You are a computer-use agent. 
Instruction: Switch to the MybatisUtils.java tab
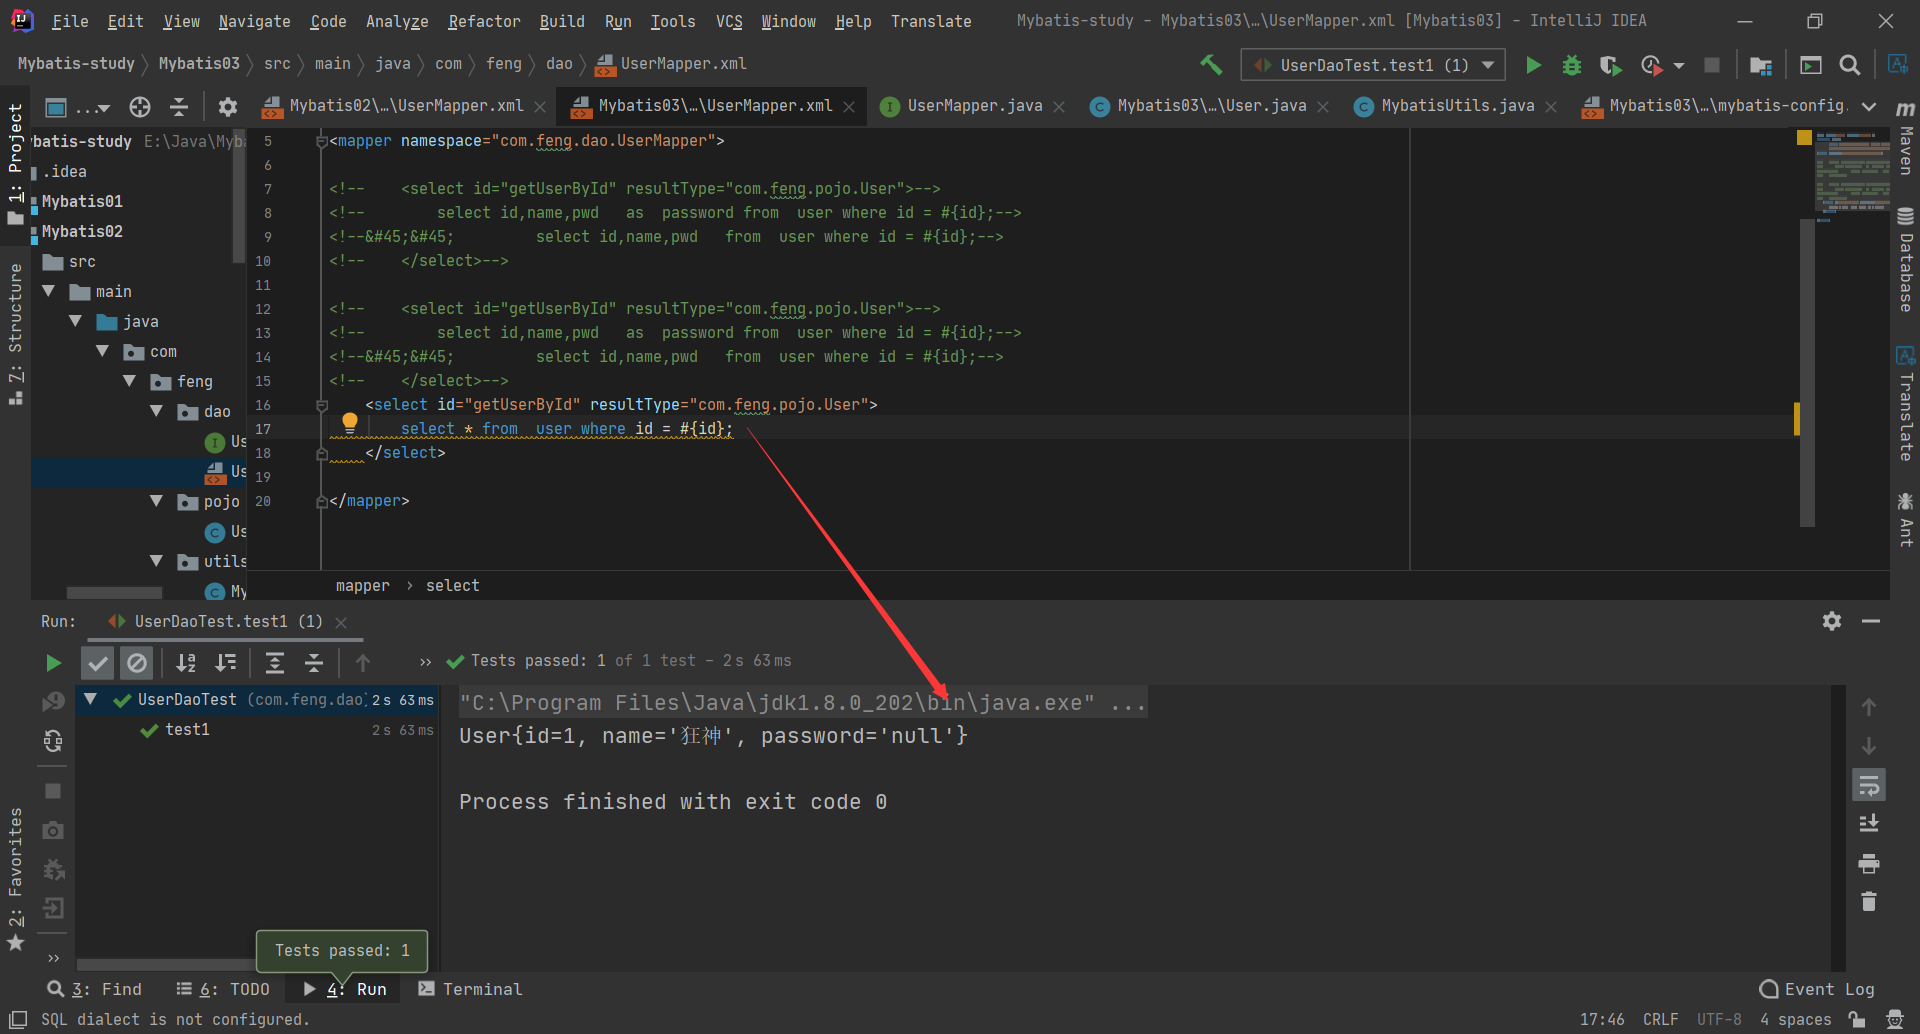click(x=1455, y=105)
